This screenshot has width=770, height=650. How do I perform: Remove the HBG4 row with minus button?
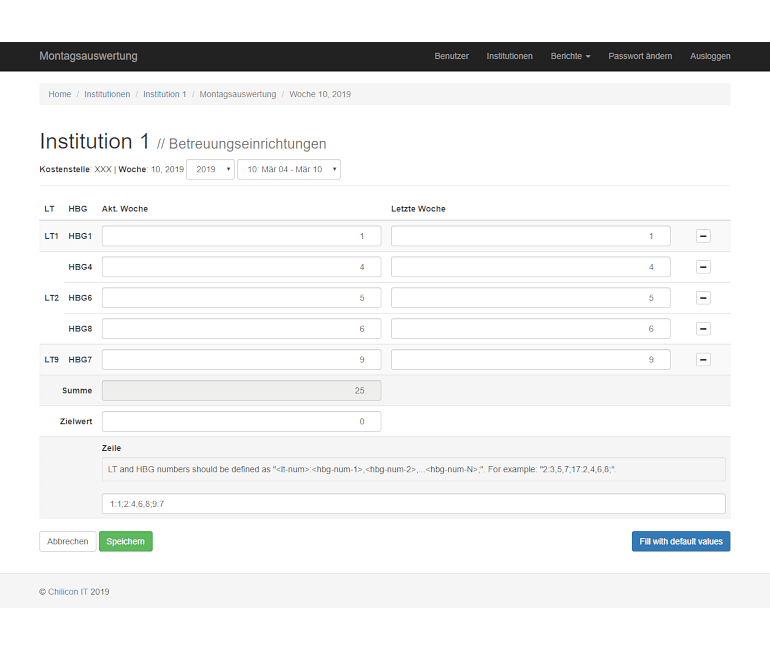point(703,267)
